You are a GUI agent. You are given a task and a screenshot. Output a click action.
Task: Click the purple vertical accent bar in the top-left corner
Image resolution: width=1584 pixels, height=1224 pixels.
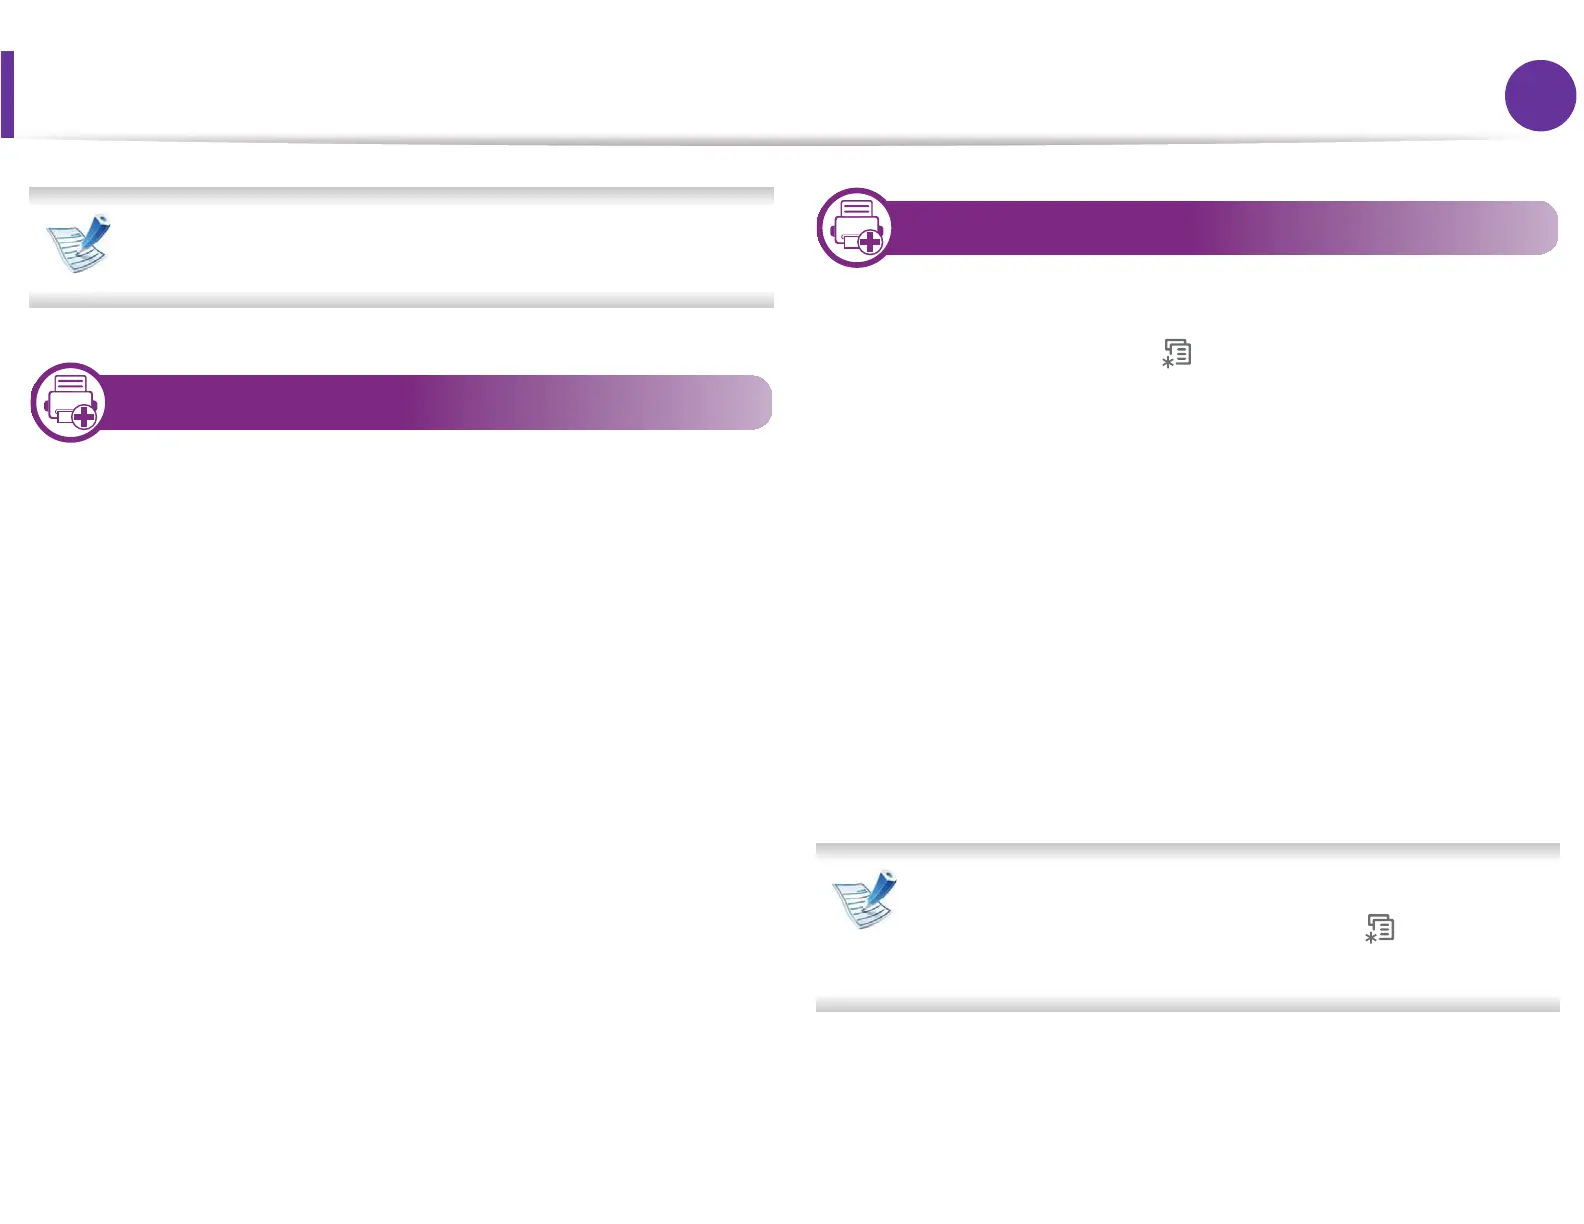click(x=7, y=94)
